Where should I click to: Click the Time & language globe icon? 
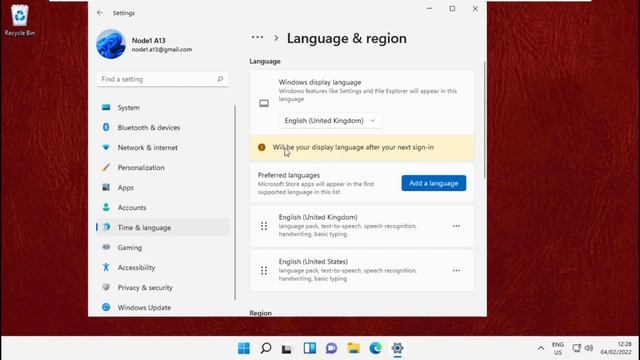[106, 227]
